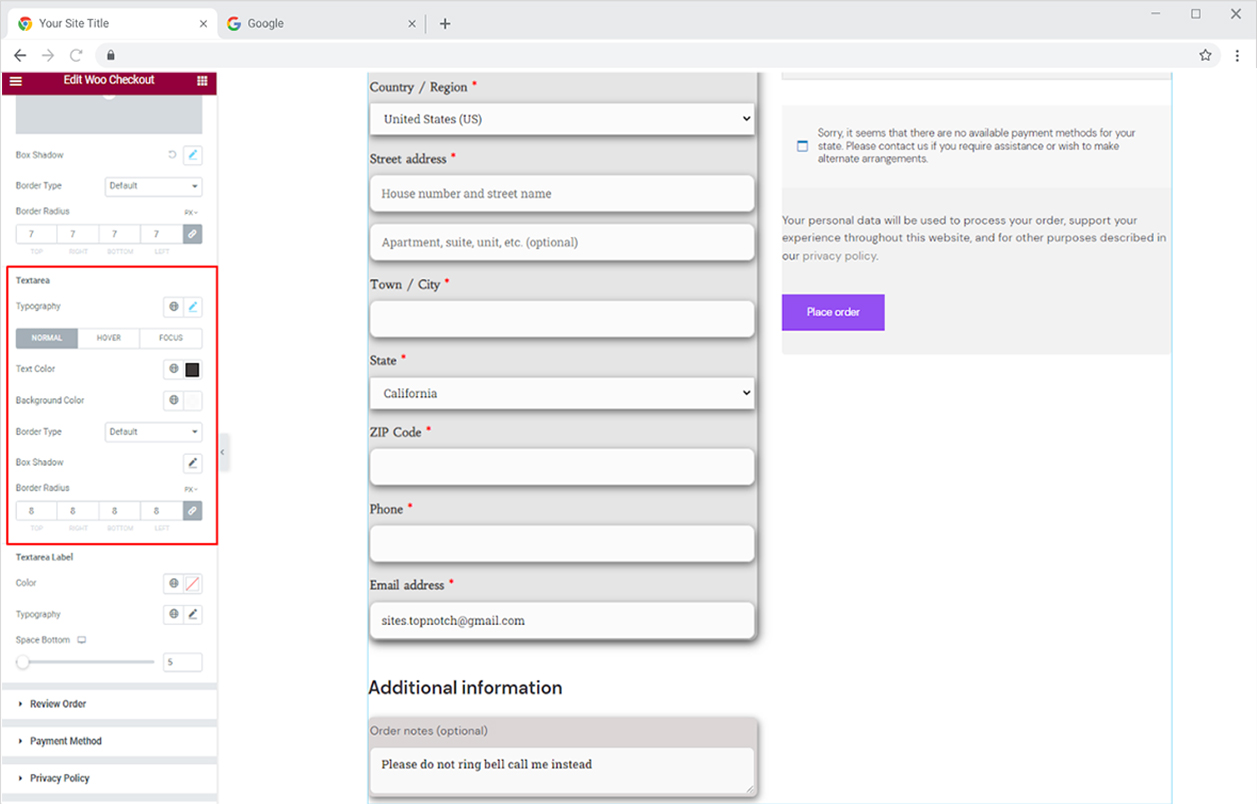The width and height of the screenshot is (1257, 804).
Task: Click the Place order button
Action: coord(833,312)
